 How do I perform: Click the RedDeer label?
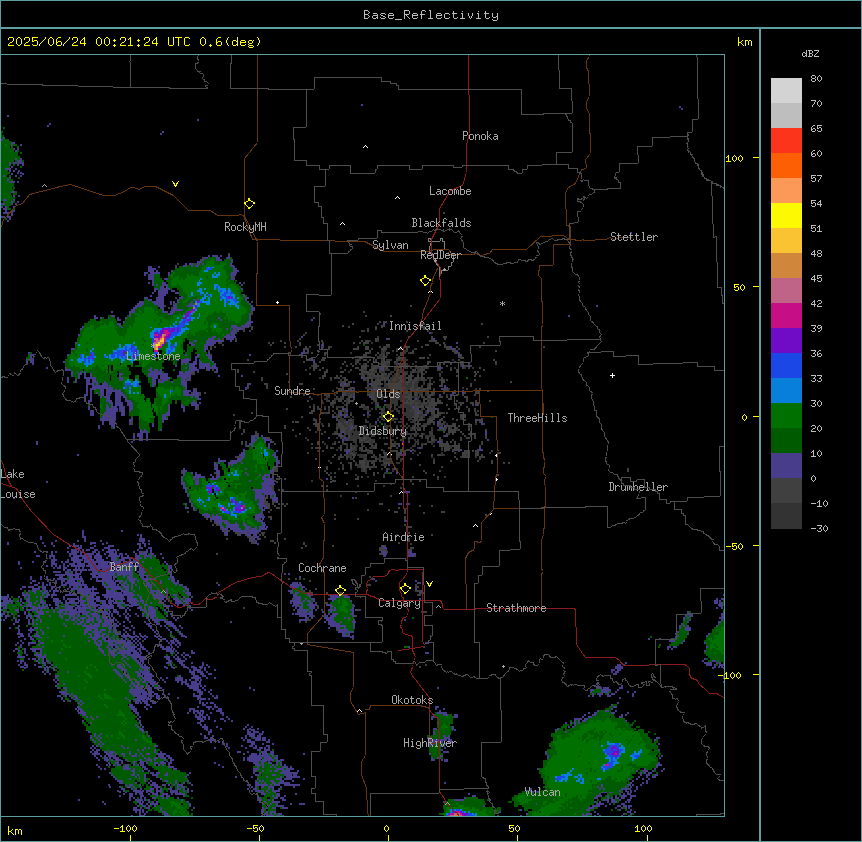(x=441, y=255)
